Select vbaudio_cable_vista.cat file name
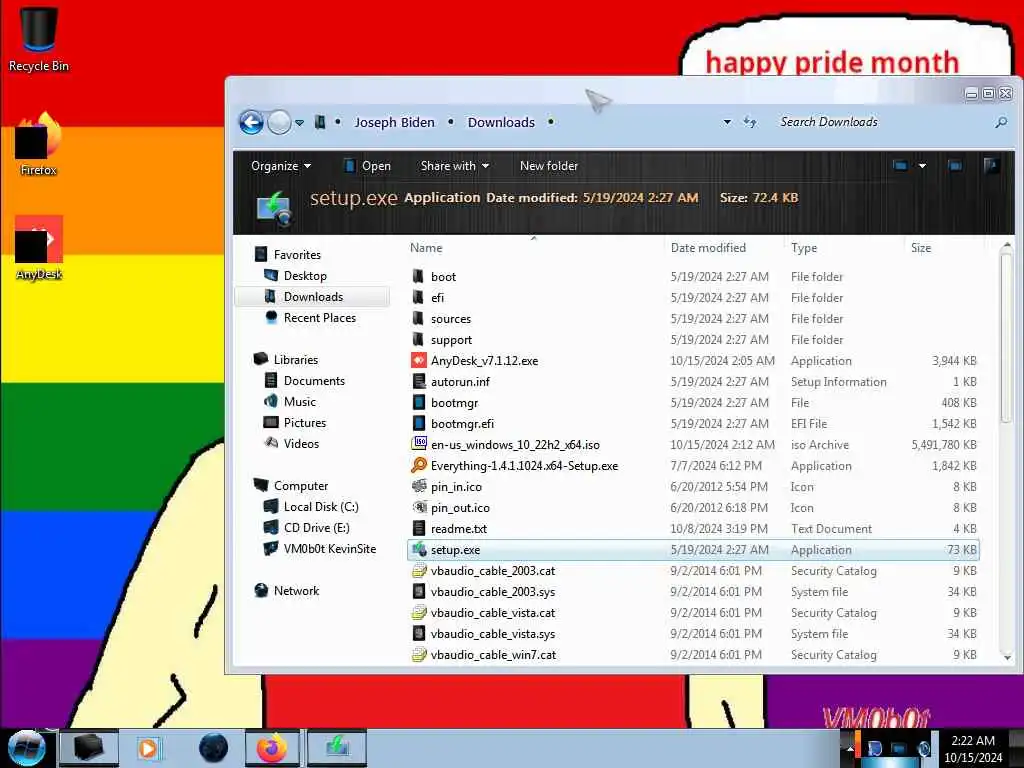This screenshot has height=768, width=1024. click(x=492, y=613)
